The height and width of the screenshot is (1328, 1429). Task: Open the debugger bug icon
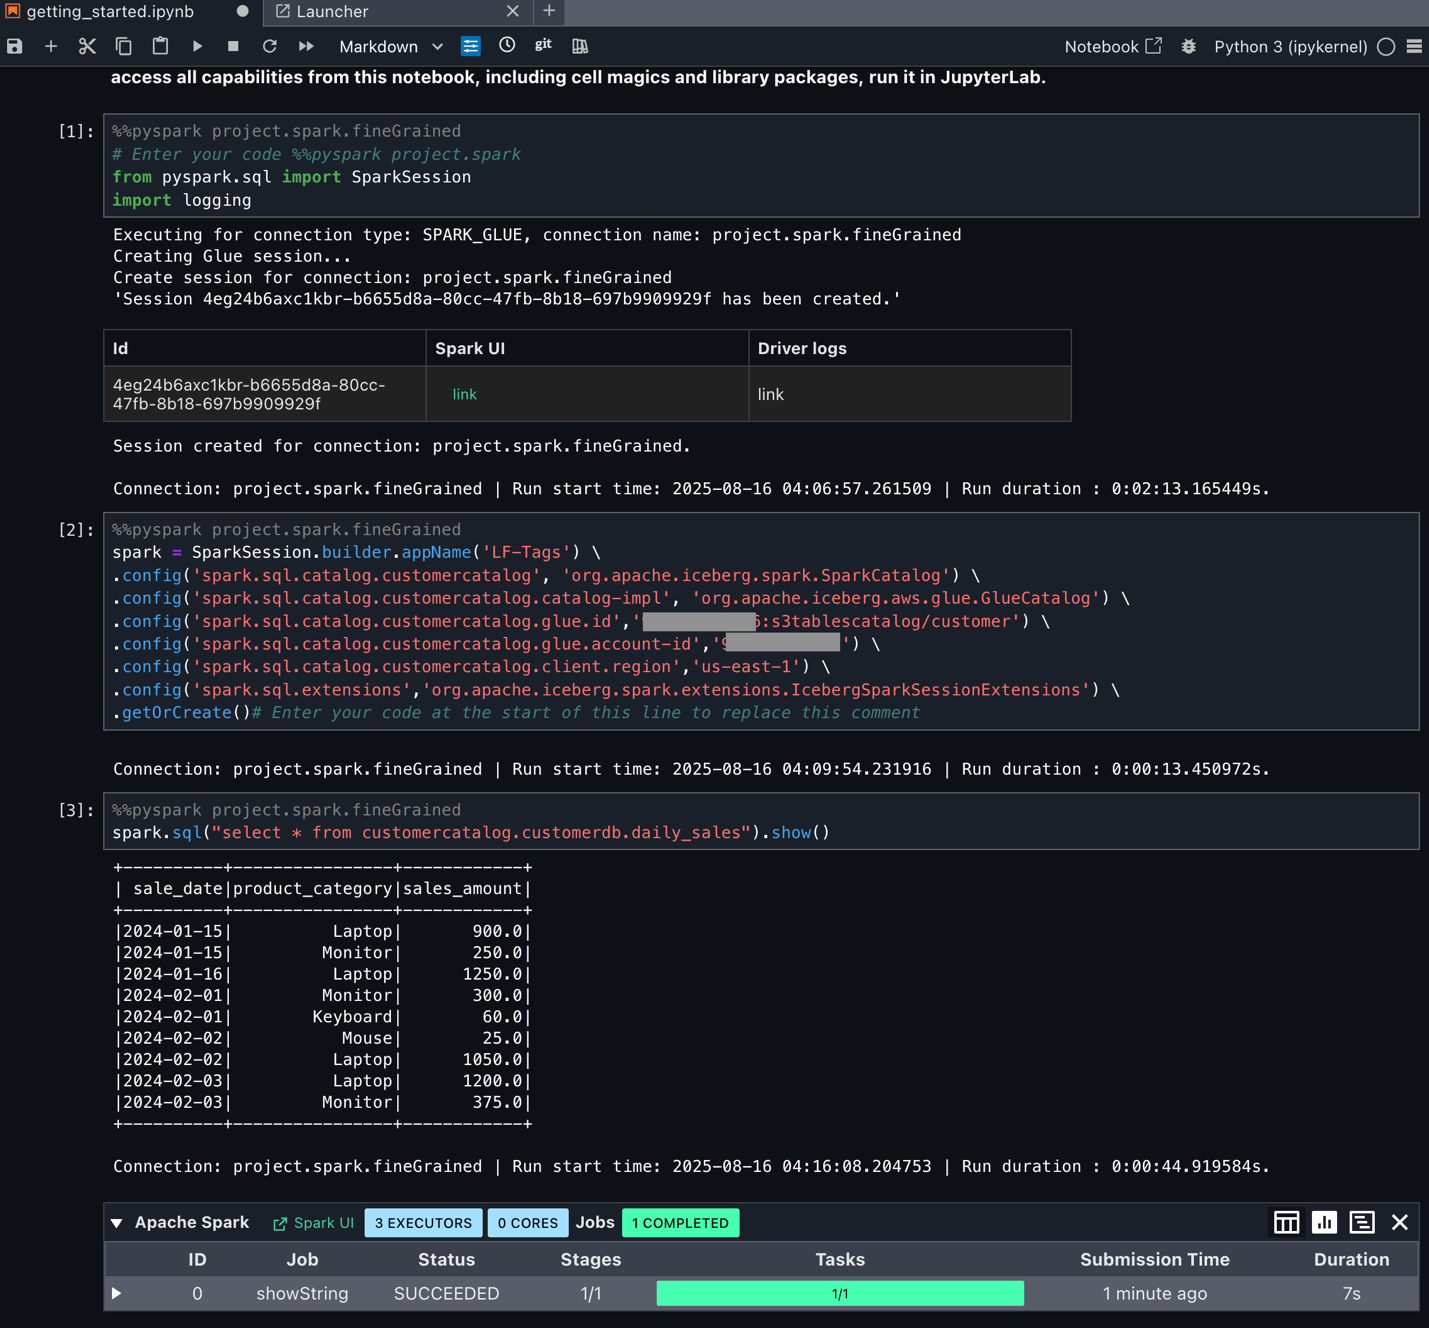click(x=1188, y=46)
